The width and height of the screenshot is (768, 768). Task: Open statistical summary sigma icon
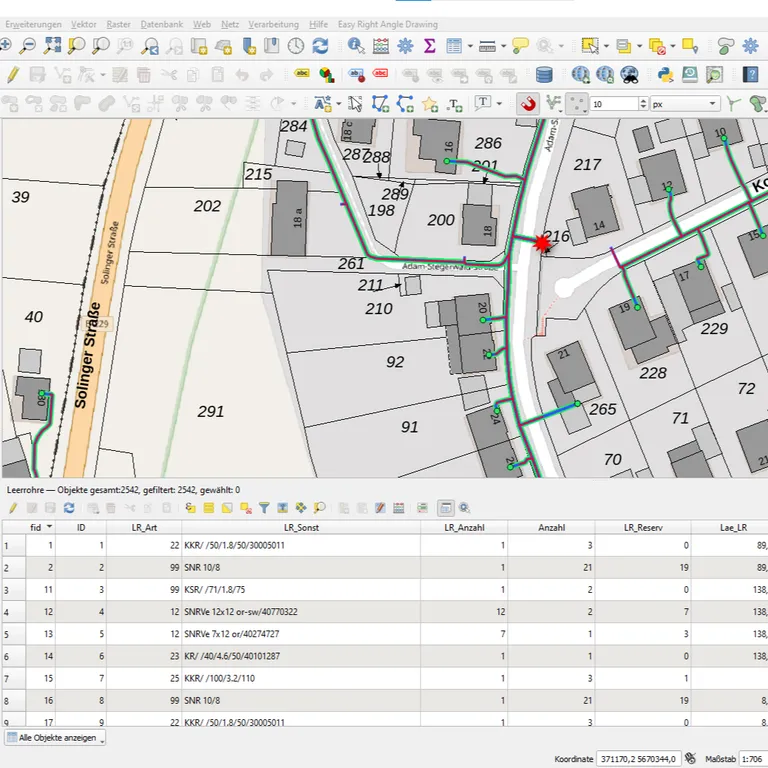430,46
